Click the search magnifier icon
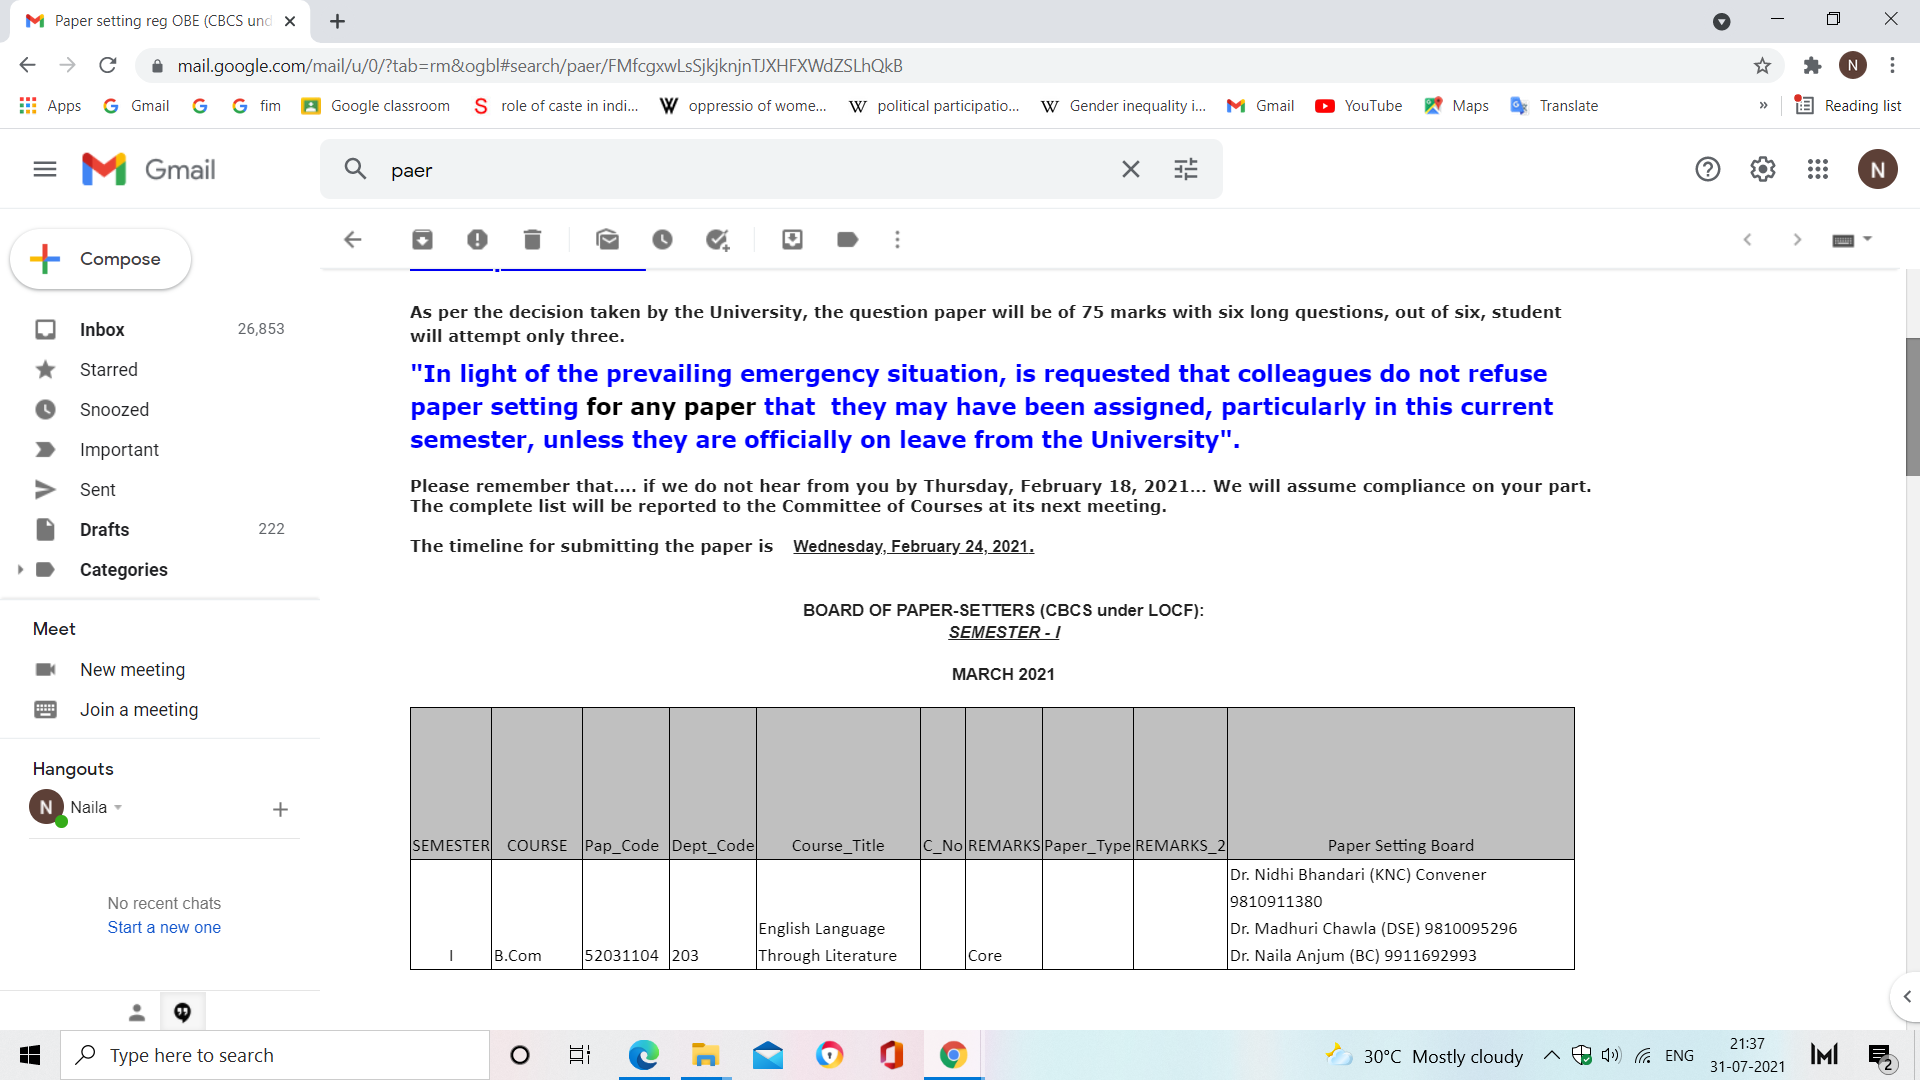 (x=355, y=169)
